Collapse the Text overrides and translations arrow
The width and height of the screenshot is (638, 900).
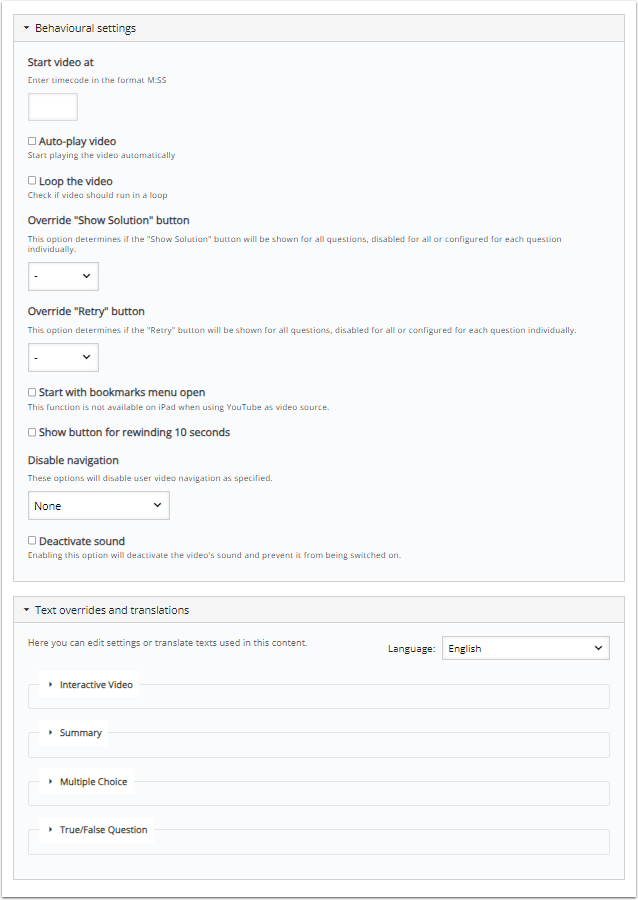[x=27, y=610]
